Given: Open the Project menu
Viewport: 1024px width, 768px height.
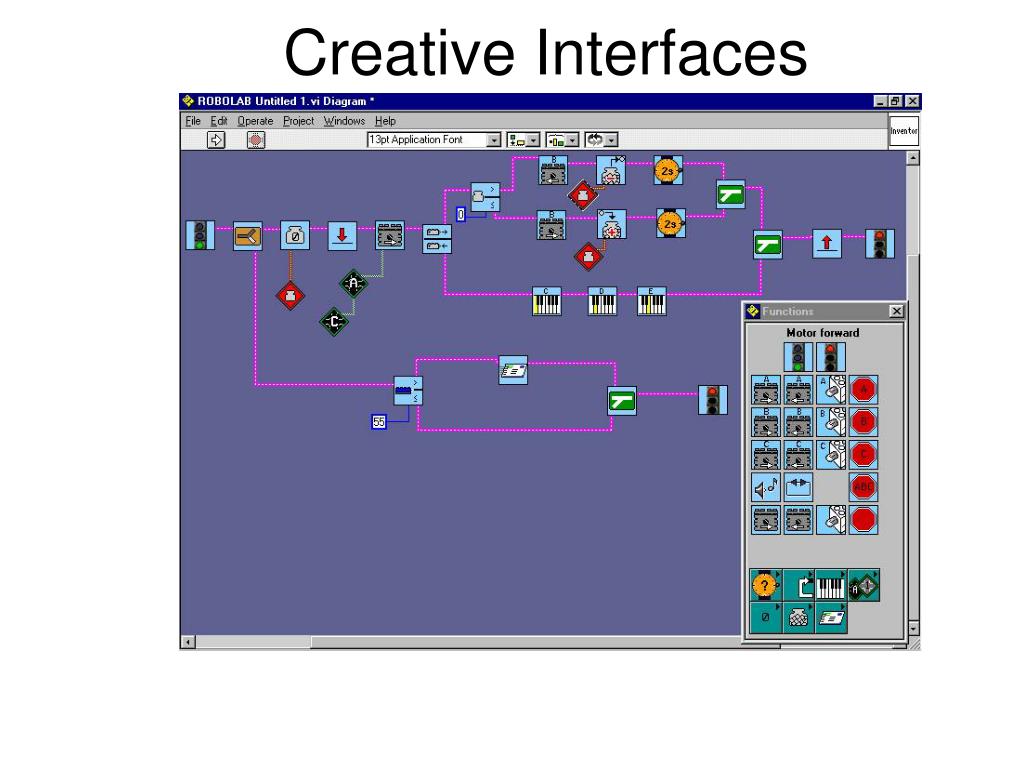Looking at the screenshot, I should (x=298, y=121).
